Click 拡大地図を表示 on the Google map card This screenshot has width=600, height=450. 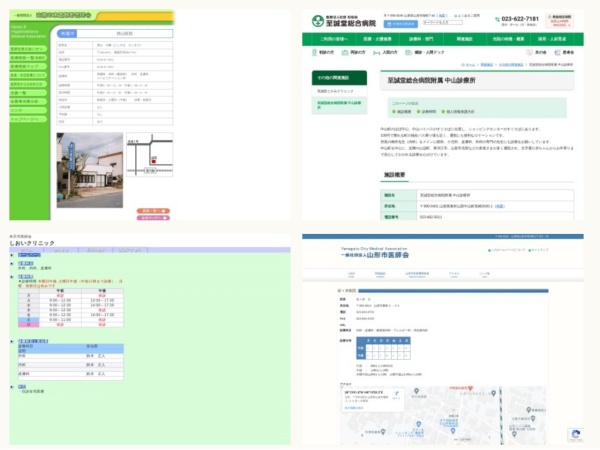(354, 408)
